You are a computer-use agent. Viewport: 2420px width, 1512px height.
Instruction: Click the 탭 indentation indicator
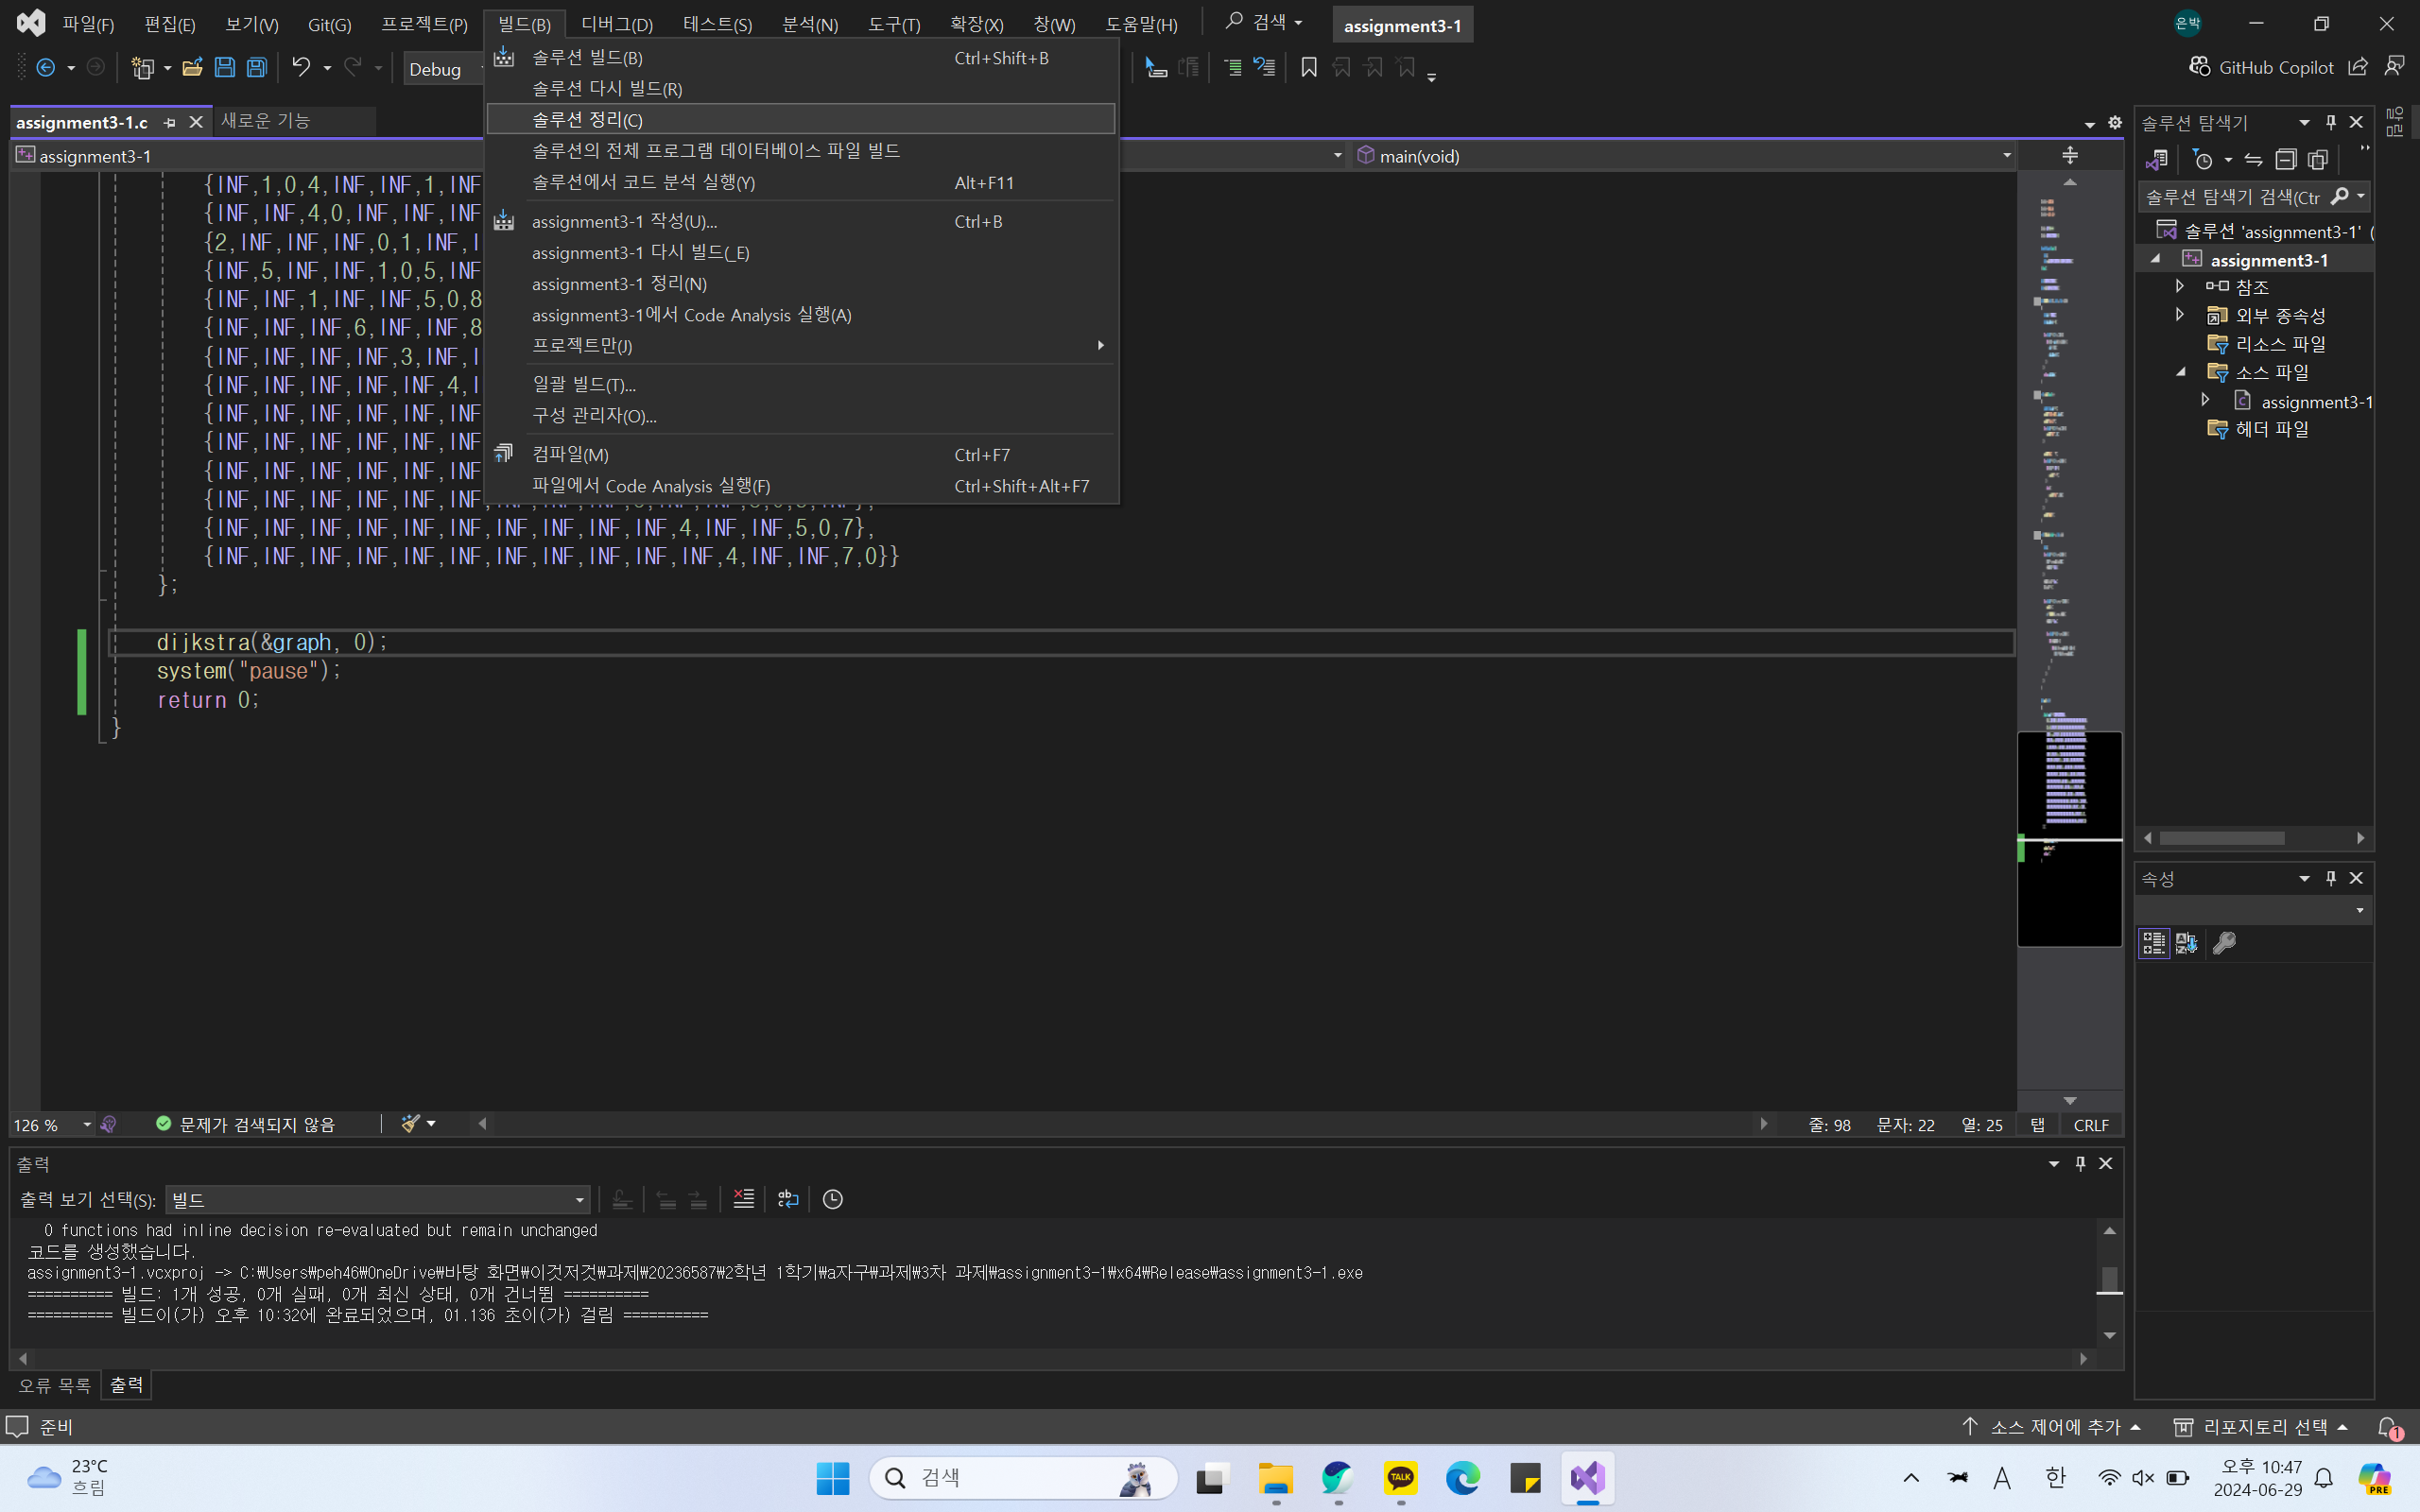2037,1125
